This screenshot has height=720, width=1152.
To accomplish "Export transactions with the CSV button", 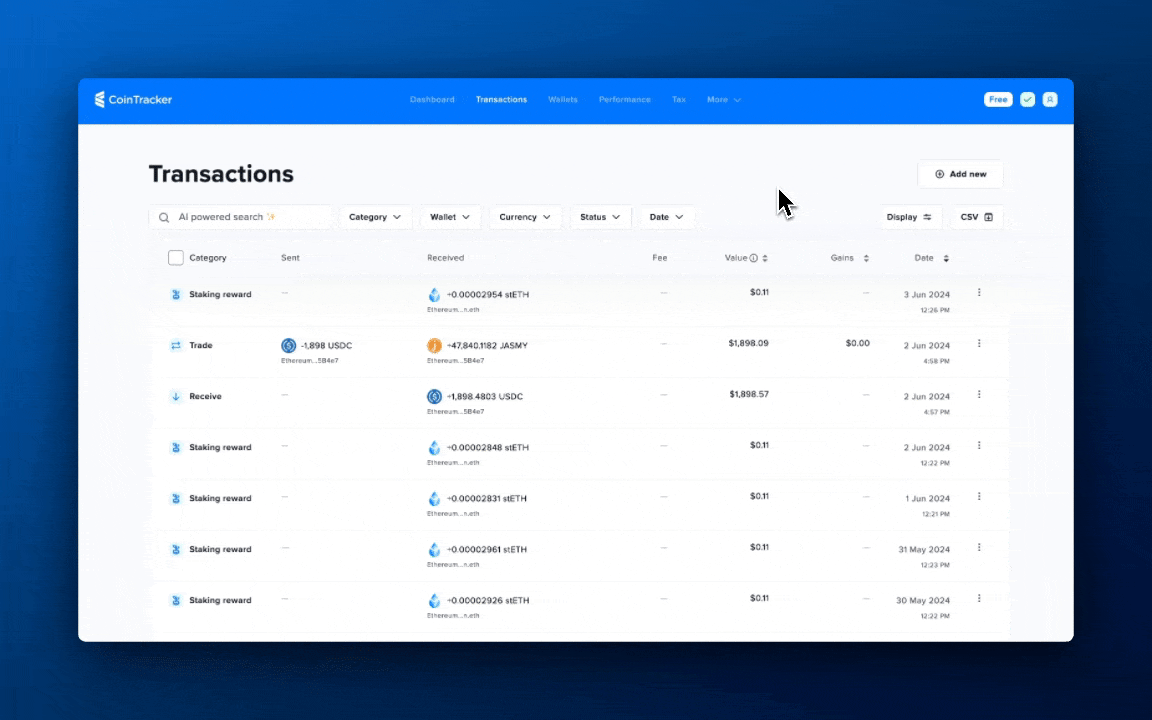I will pyautogui.click(x=976, y=217).
